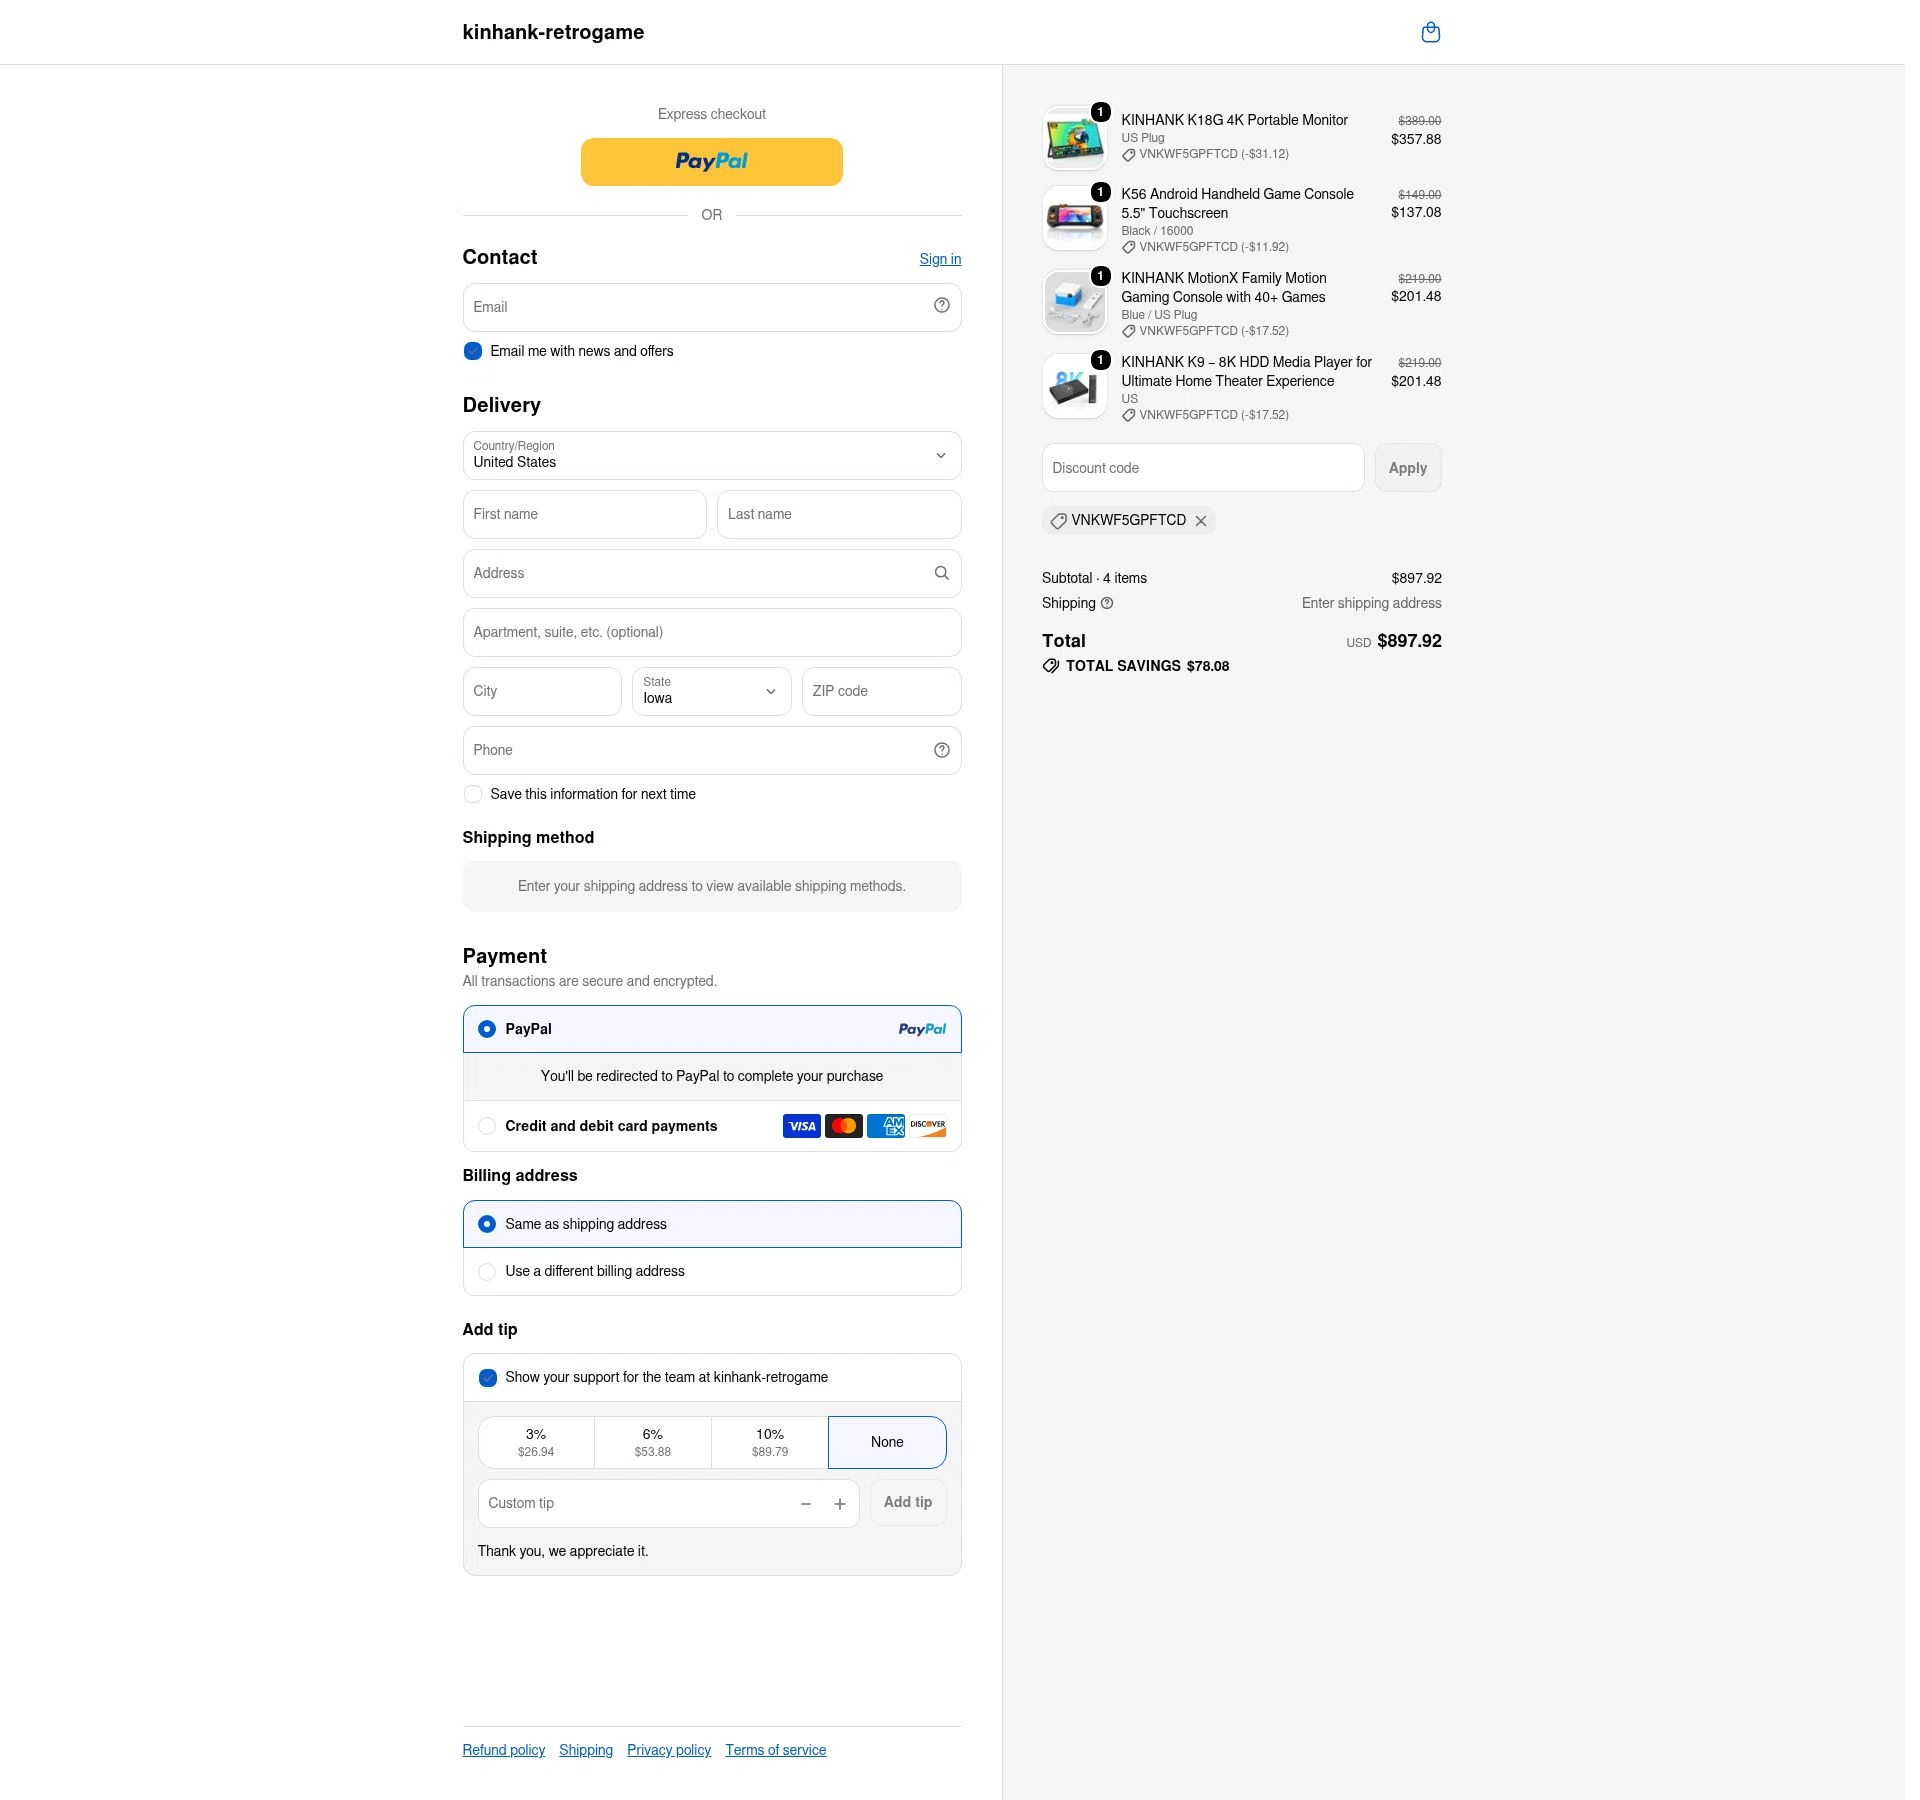Click the K9 8K HDD Media Player thumbnail
The image size is (1920, 1800).
pyautogui.click(x=1075, y=386)
